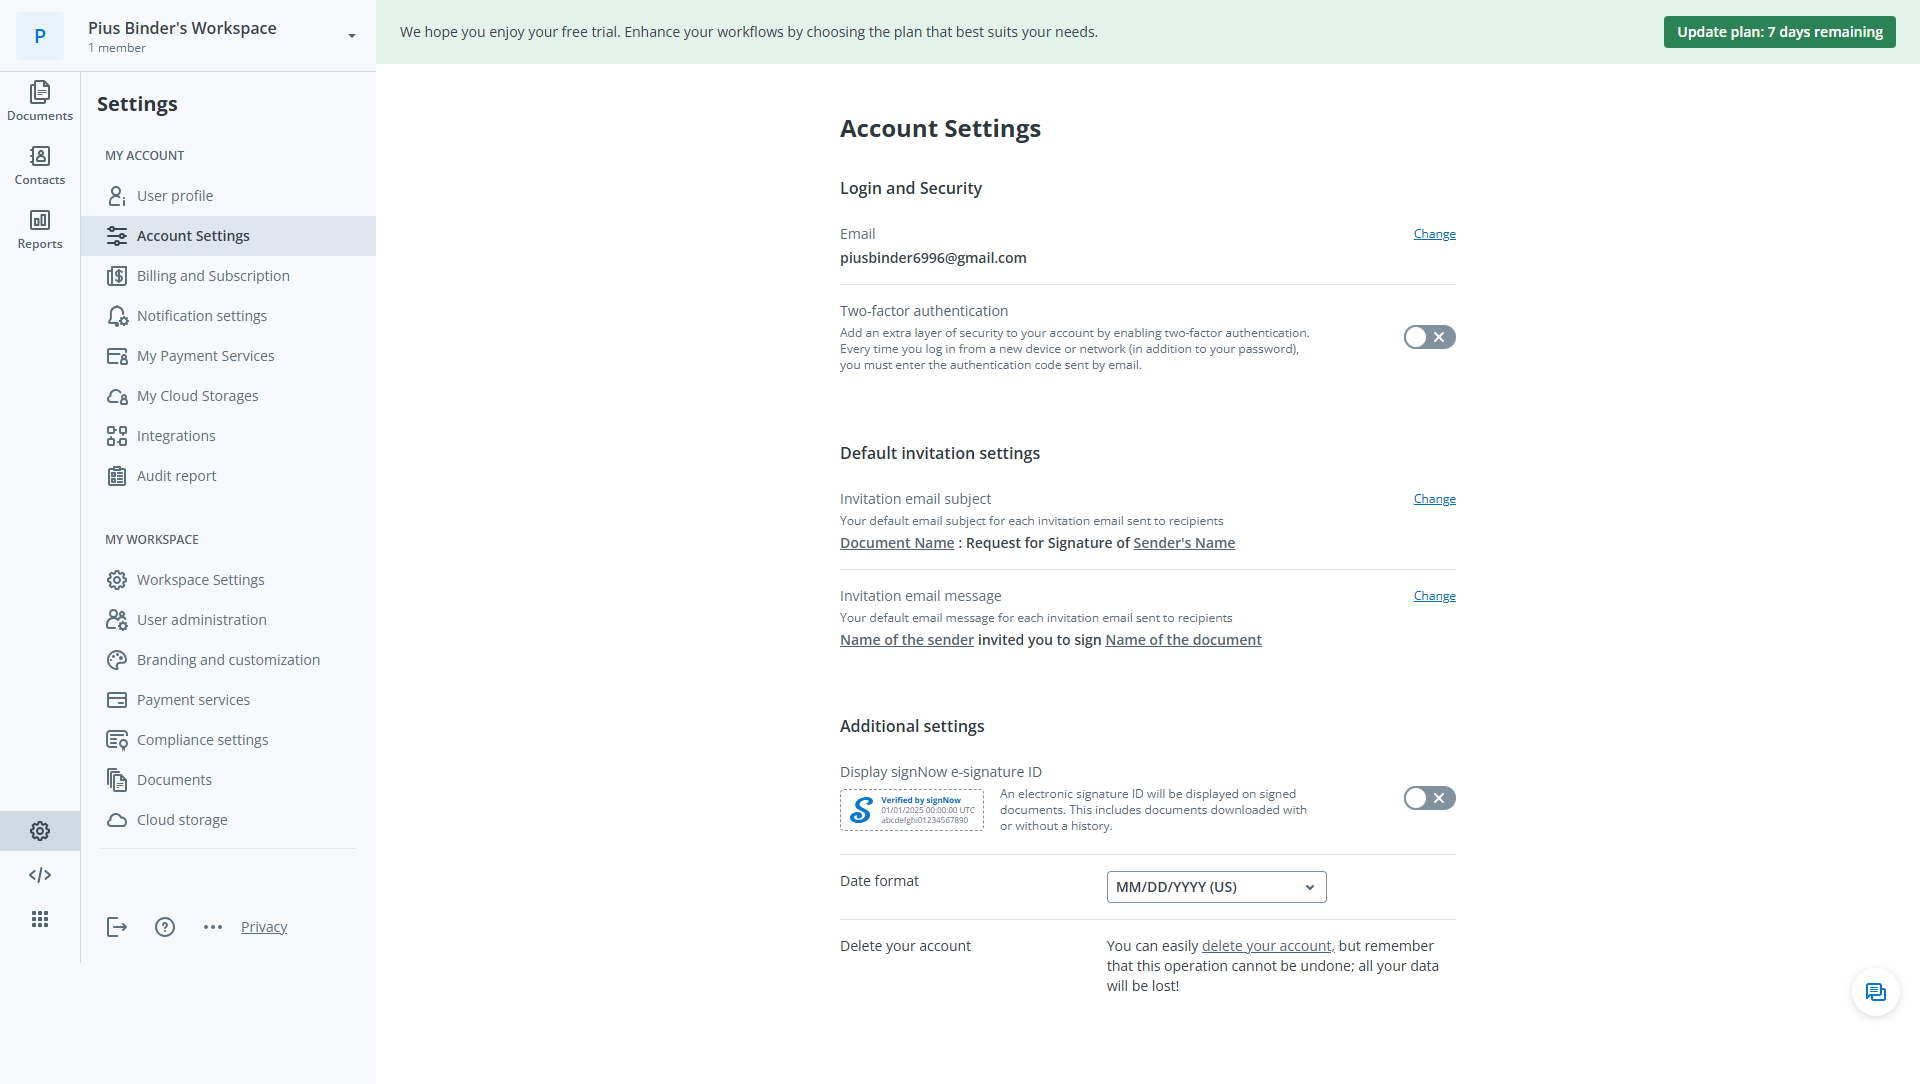Click the three-dots more options icon
1920x1084 pixels.
pyautogui.click(x=213, y=927)
